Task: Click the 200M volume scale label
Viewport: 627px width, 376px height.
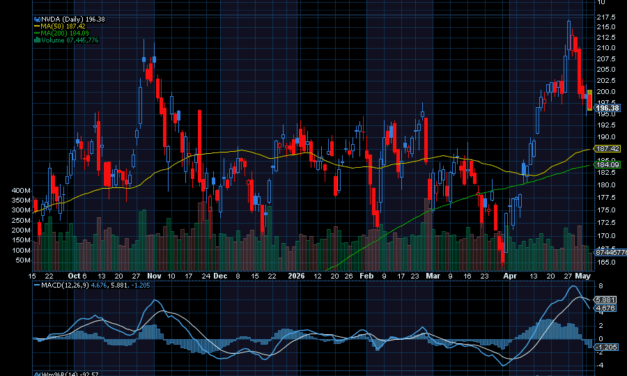Action: click(21, 230)
